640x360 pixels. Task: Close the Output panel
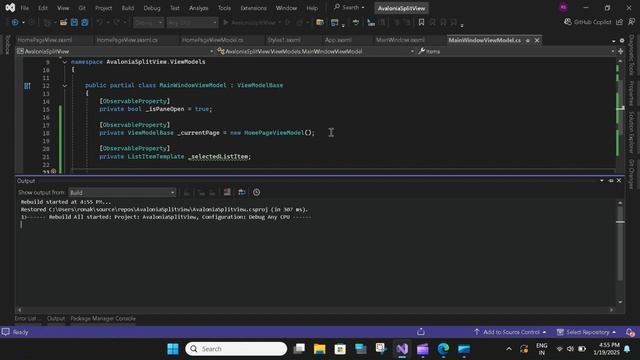619,180
